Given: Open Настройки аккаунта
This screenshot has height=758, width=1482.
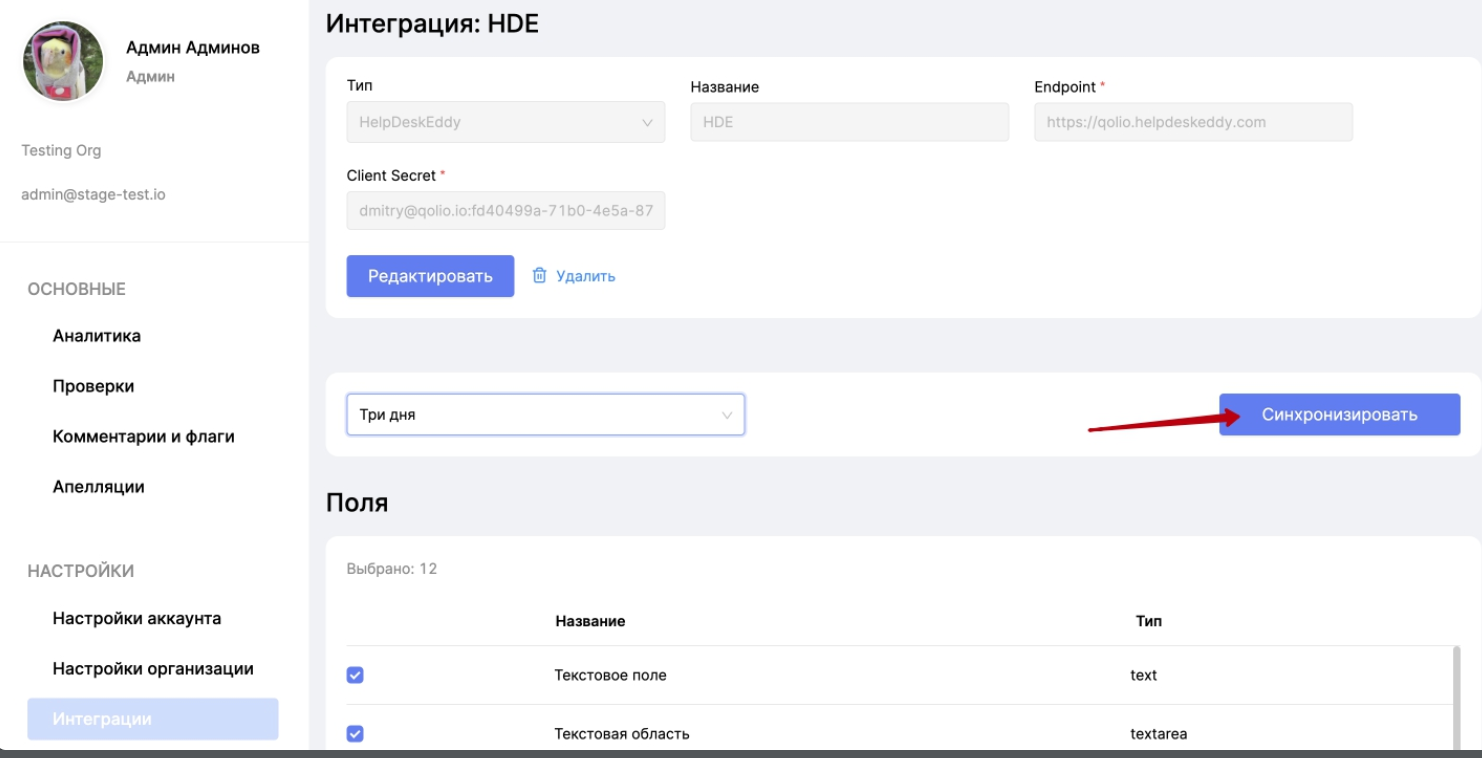Looking at the screenshot, I should click(x=137, y=618).
